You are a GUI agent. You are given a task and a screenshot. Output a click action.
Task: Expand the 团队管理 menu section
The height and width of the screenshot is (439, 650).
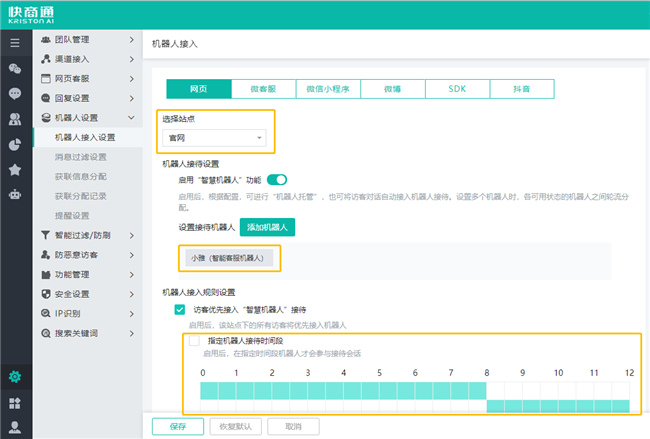click(85, 40)
